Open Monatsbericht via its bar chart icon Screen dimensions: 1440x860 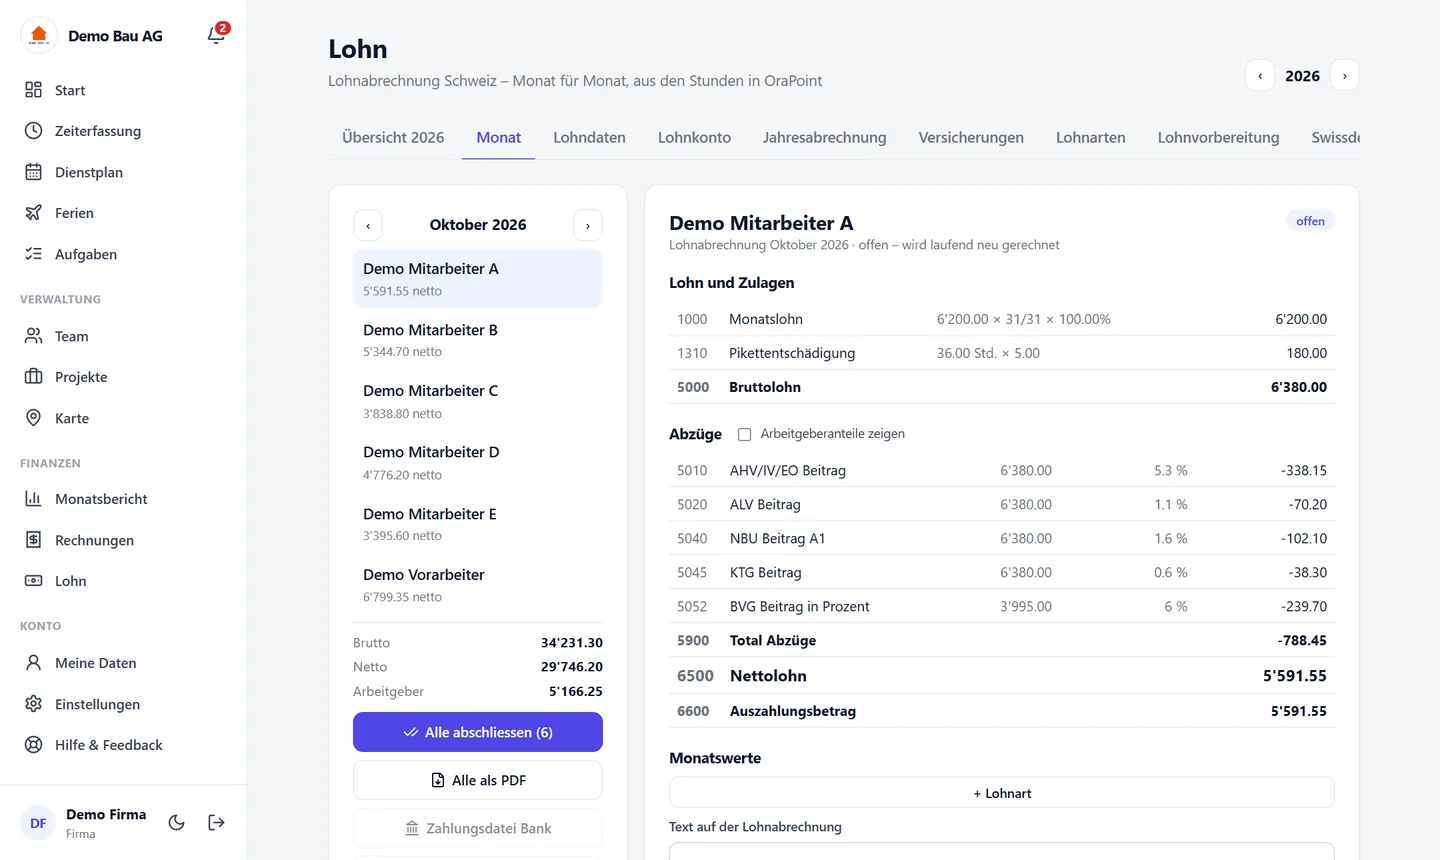(x=34, y=499)
